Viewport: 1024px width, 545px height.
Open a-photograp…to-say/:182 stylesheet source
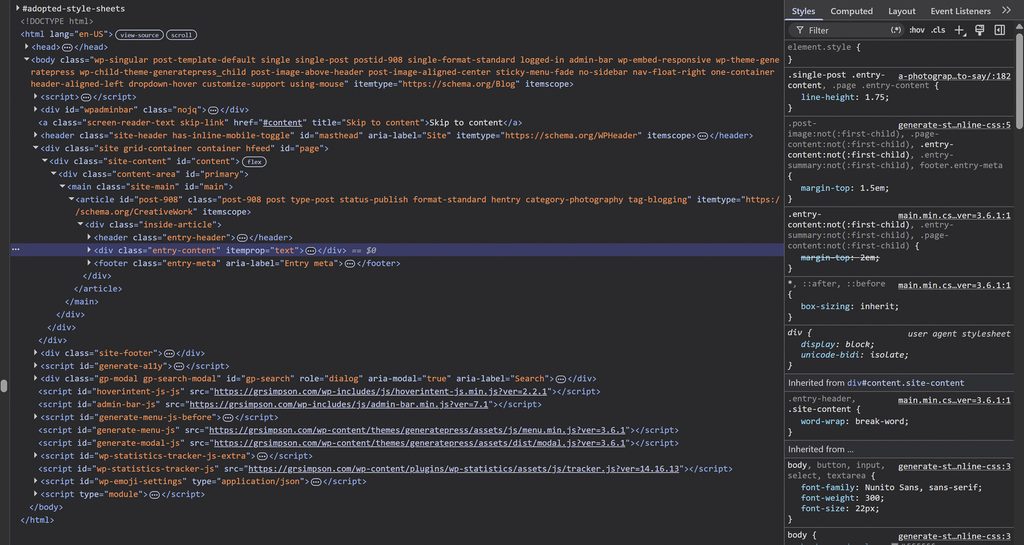954,76
